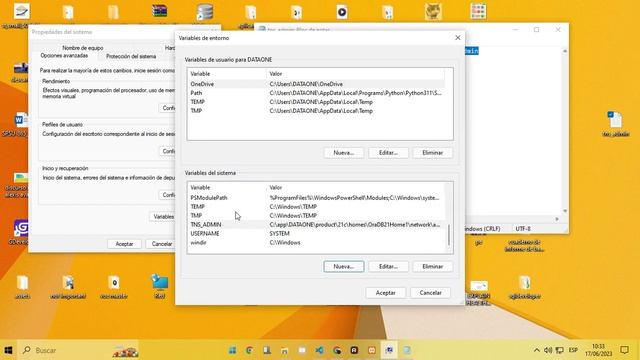Open the cat face icon on the desktop
This screenshot has width=640, height=360.
point(433,12)
